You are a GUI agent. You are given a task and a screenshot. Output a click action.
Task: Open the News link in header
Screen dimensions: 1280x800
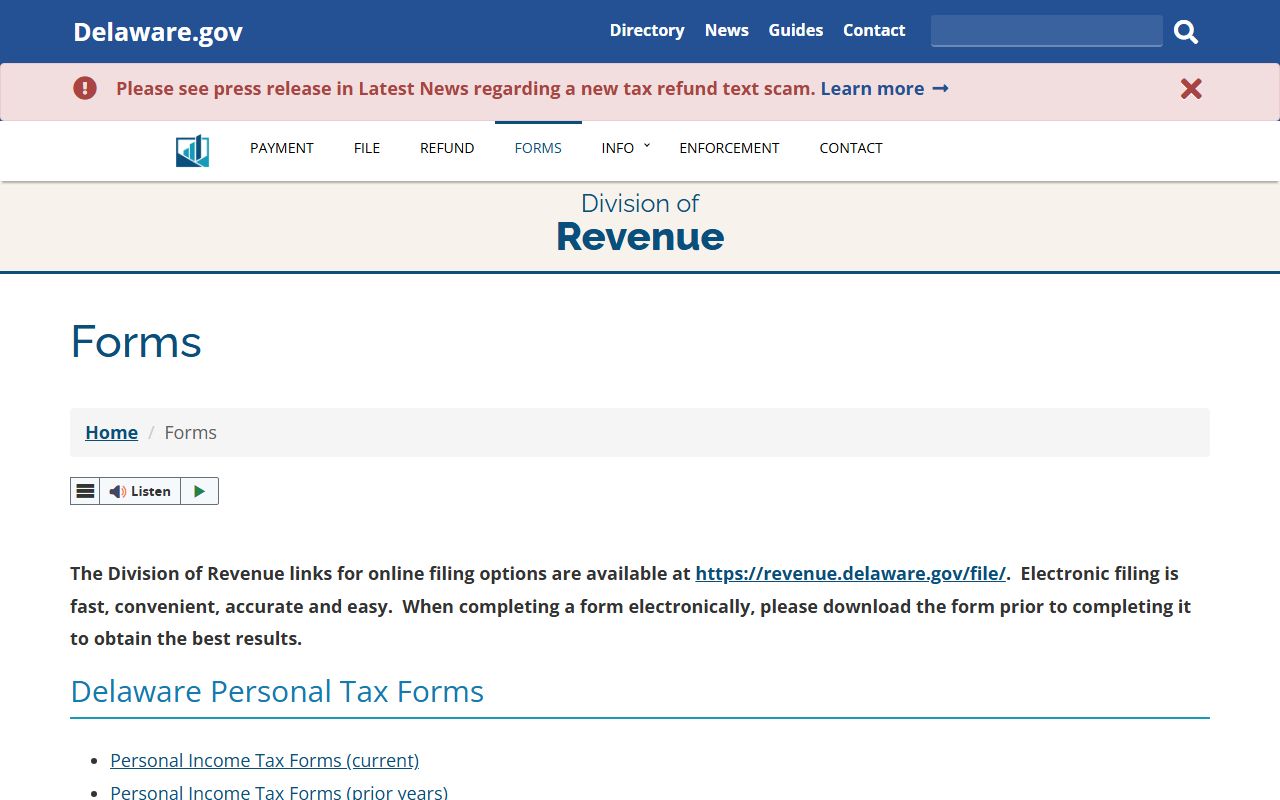726,30
